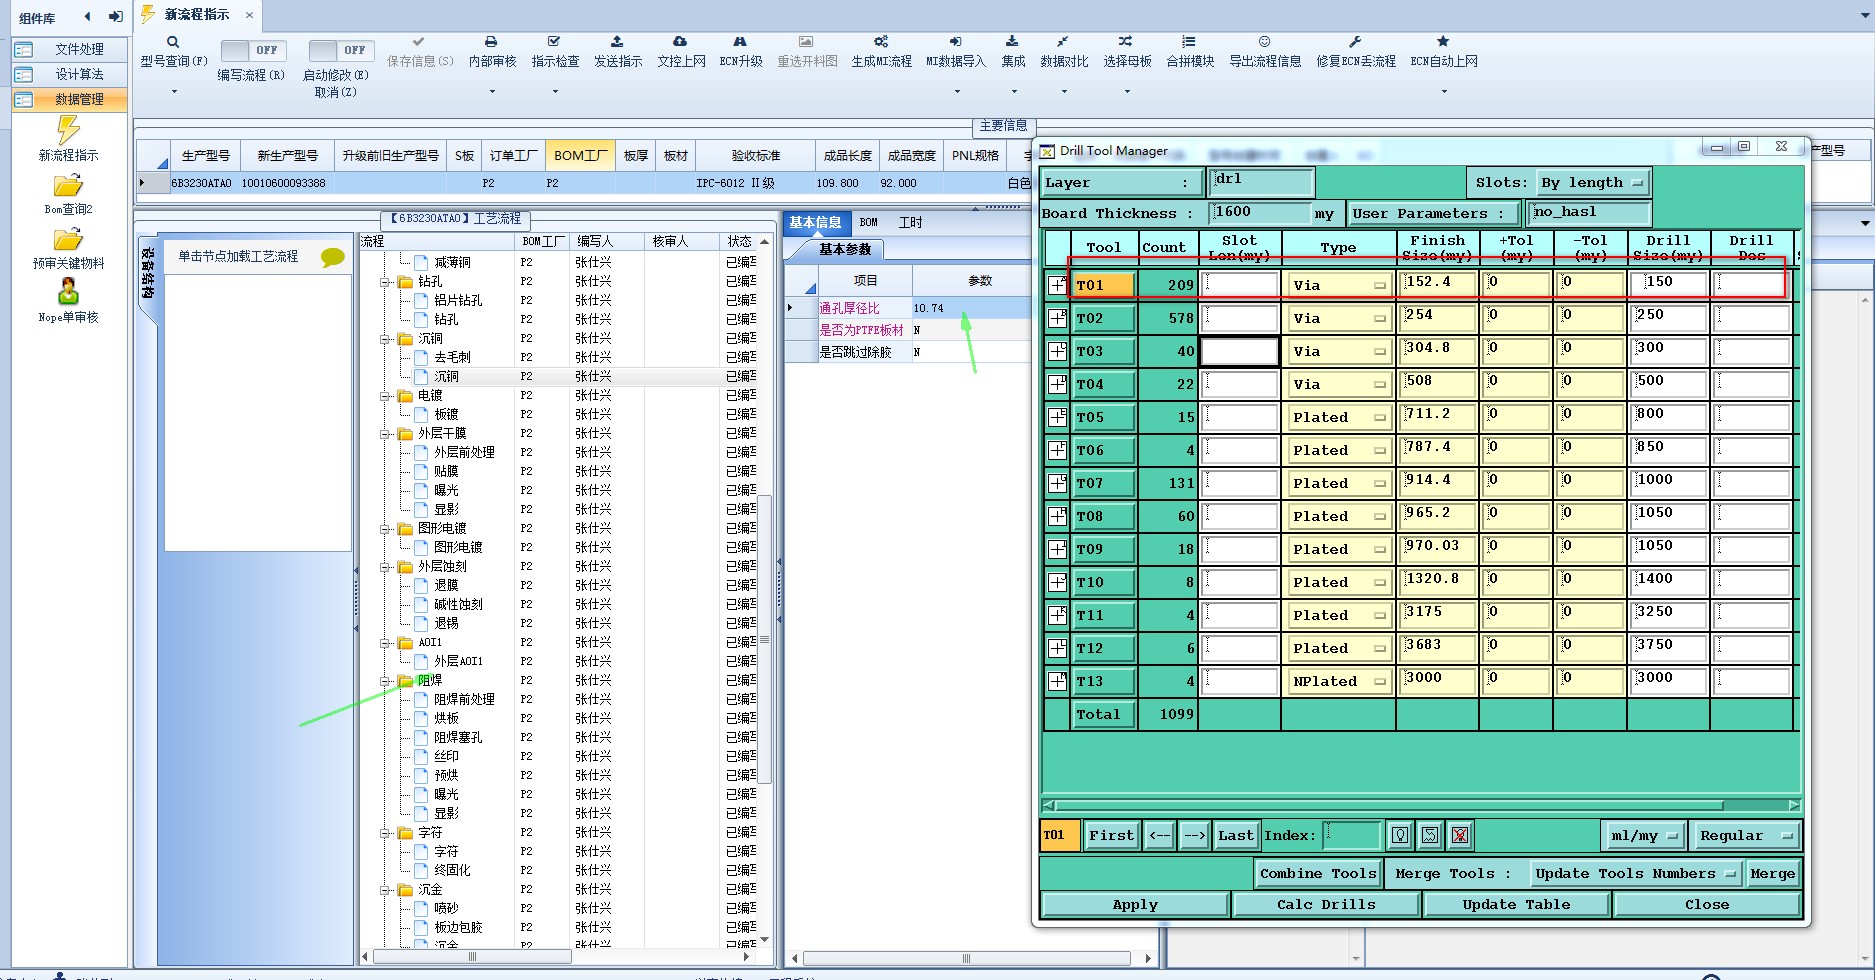The height and width of the screenshot is (980, 1875).
Task: Click 导出流程信息 smiley icon
Action: pyautogui.click(x=1264, y=42)
